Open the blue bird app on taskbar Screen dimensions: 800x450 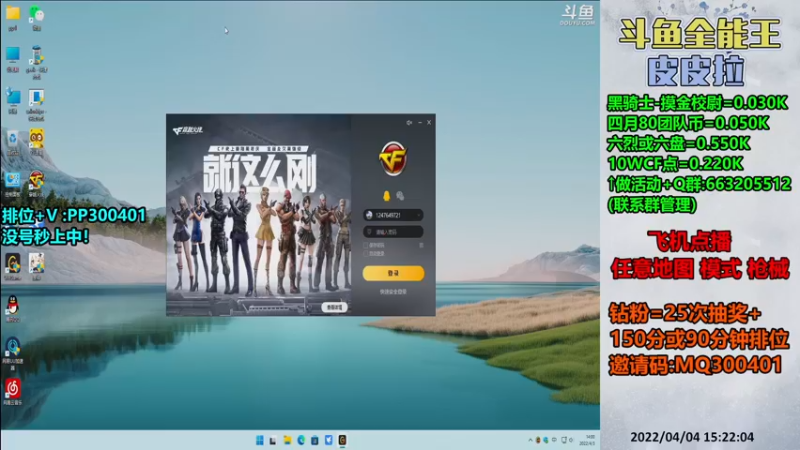tap(329, 440)
